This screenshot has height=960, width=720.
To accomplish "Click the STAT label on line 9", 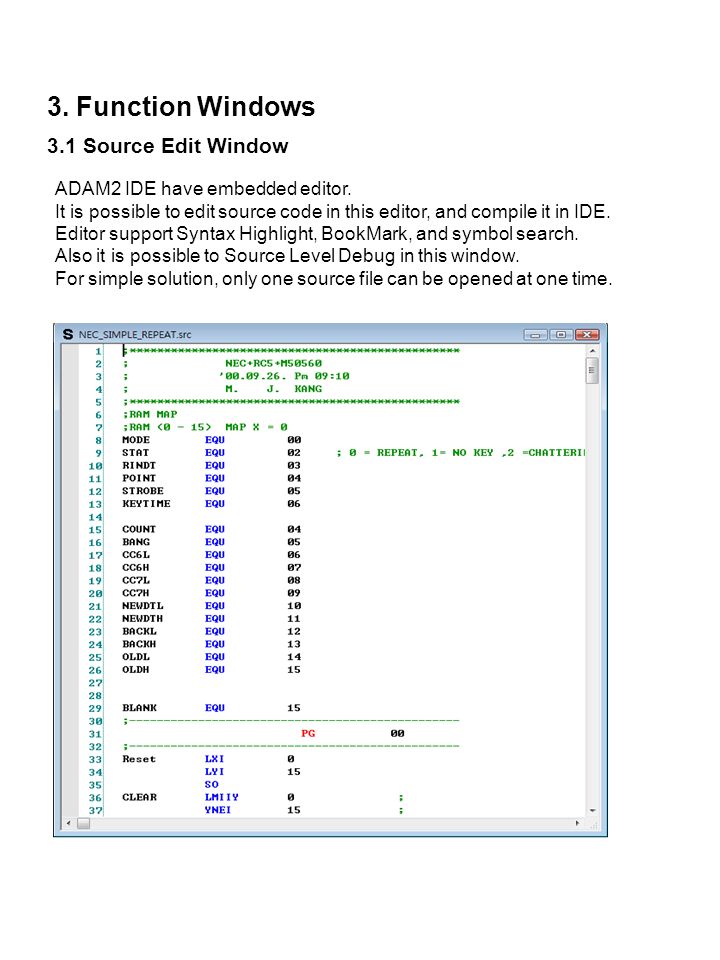I will coord(135,453).
